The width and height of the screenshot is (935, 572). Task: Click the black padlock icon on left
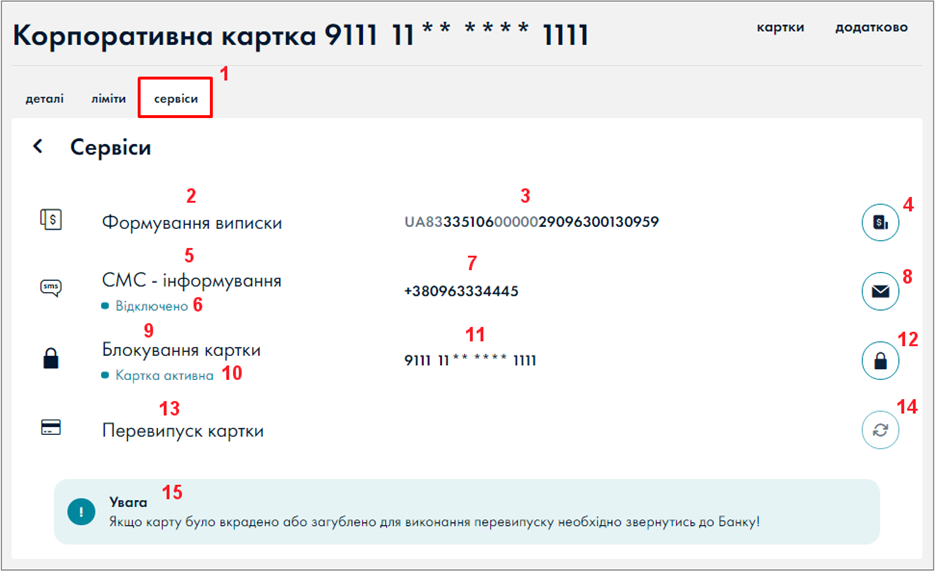click(50, 359)
